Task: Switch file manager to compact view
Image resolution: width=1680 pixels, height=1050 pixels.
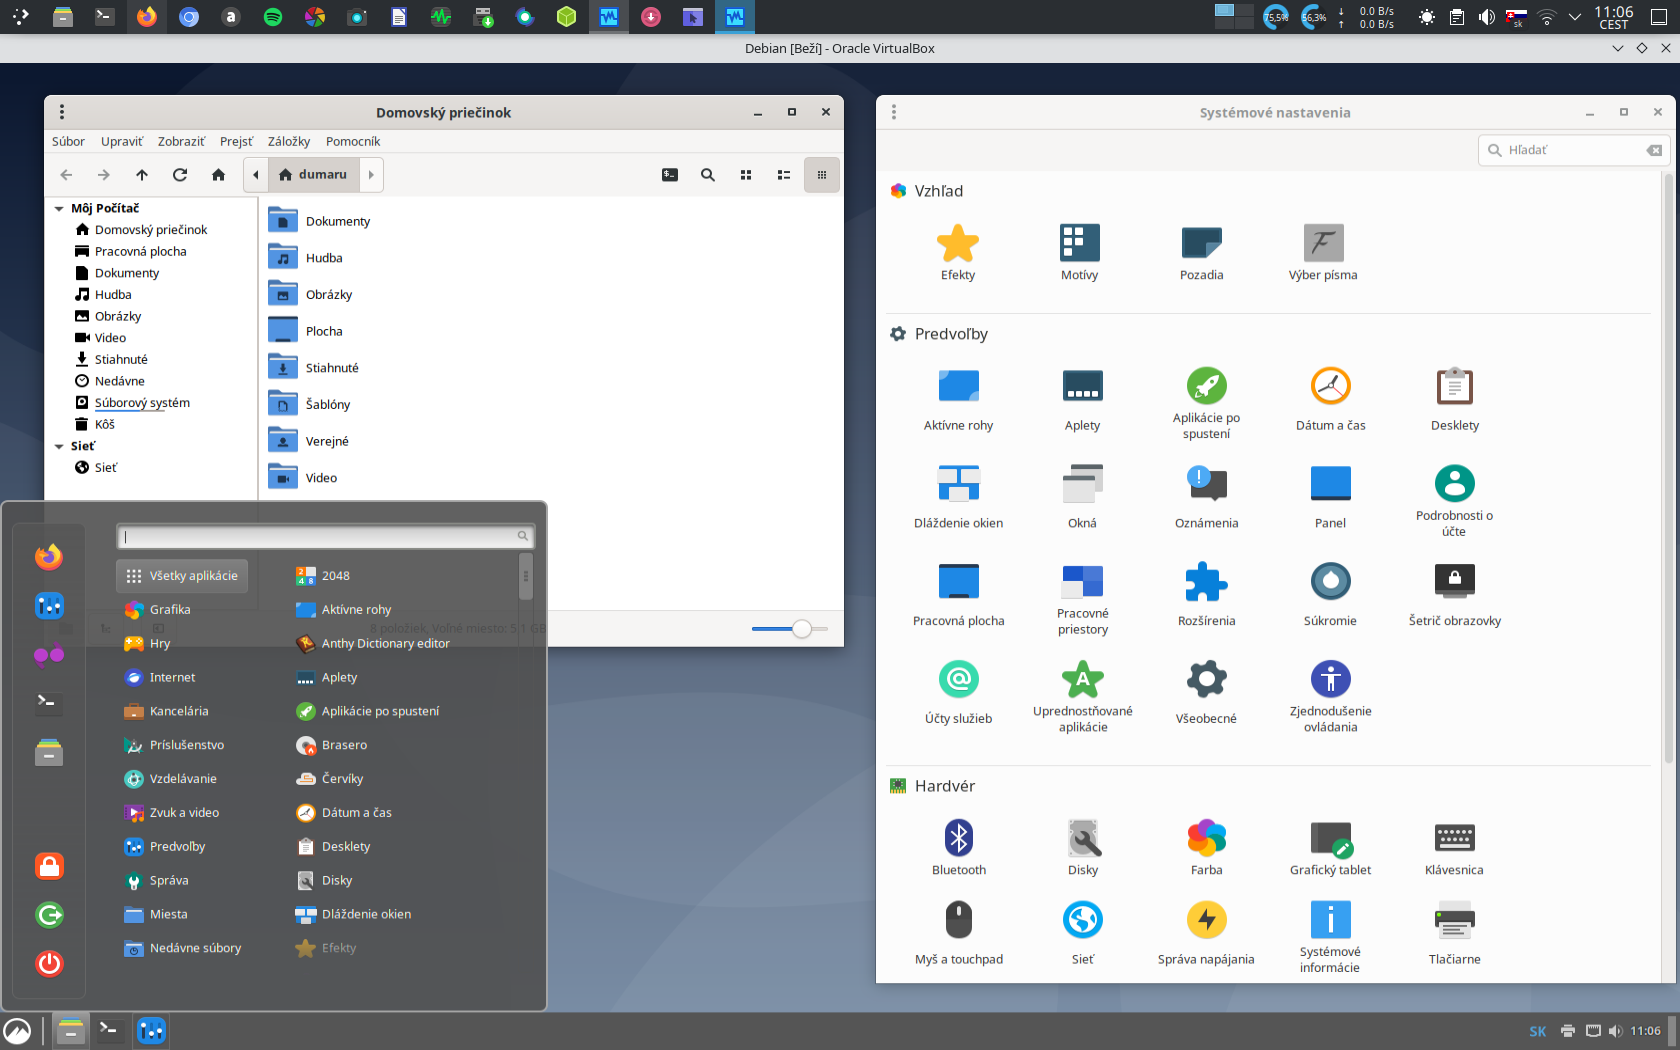Action: (822, 175)
